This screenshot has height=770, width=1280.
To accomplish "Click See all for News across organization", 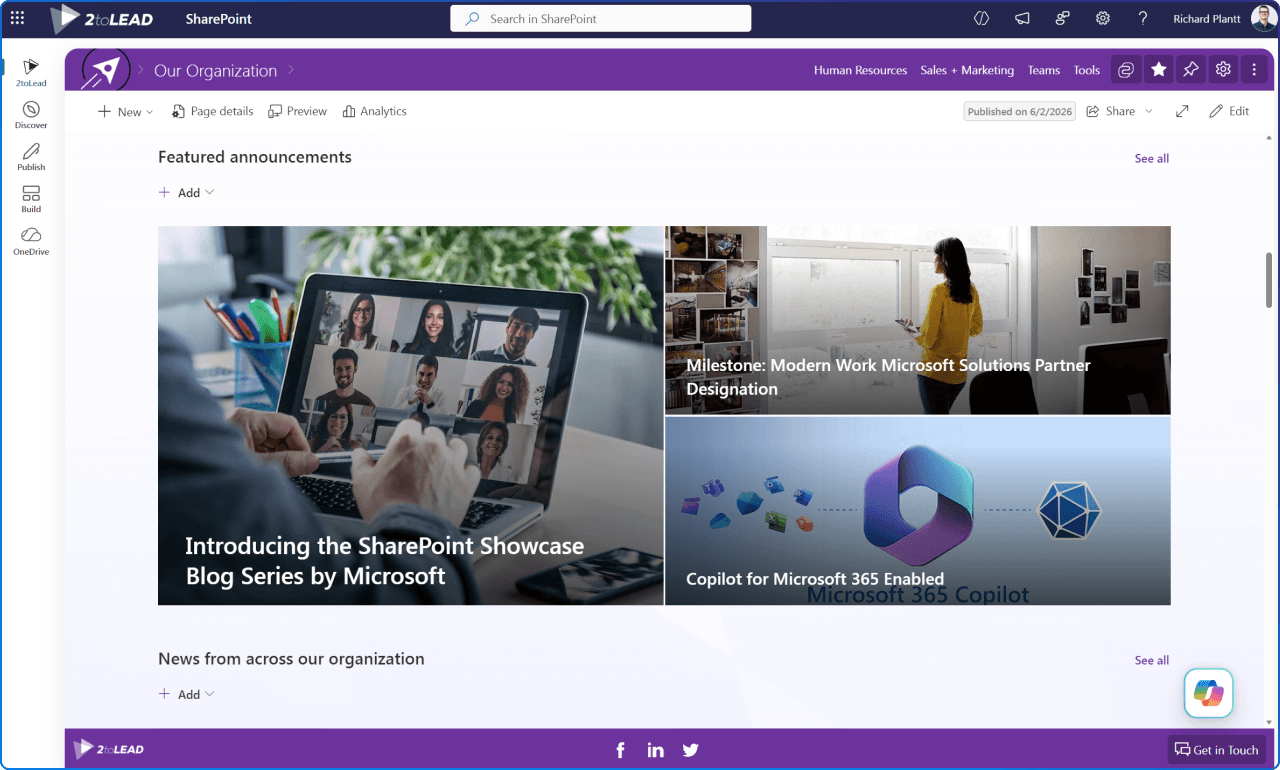I will click(1151, 660).
